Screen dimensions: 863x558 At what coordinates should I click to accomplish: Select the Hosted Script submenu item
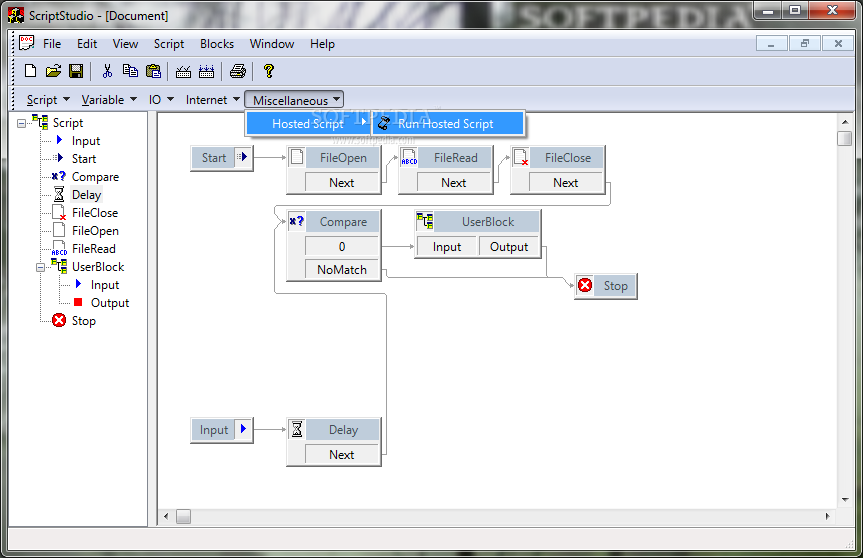click(x=308, y=123)
